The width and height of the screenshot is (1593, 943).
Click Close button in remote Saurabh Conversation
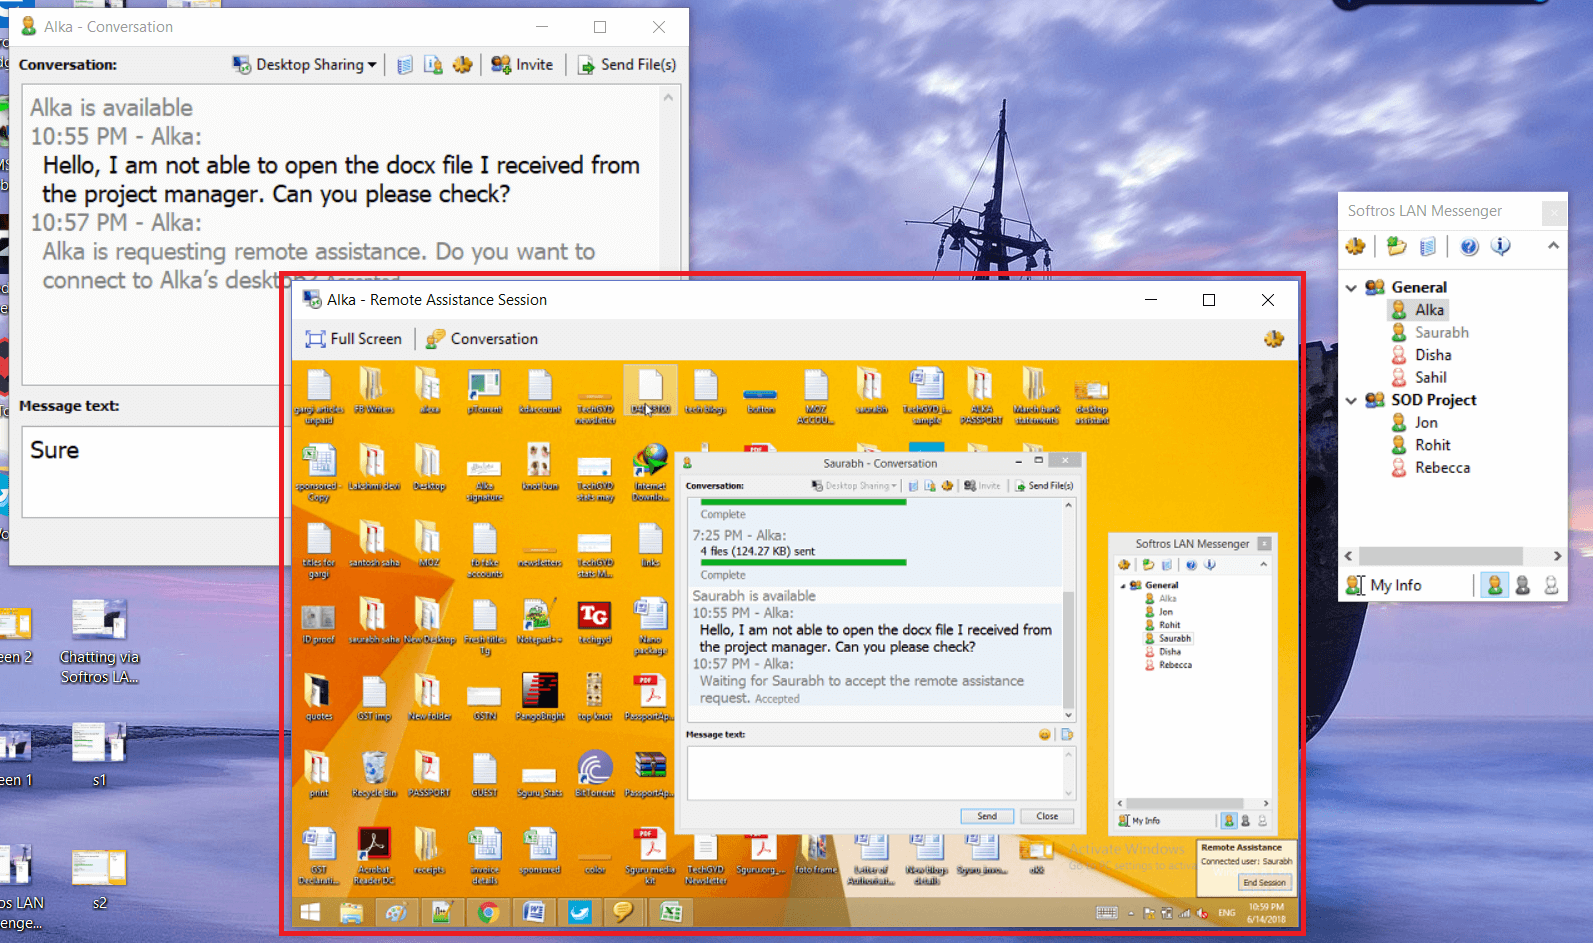coord(1047,816)
